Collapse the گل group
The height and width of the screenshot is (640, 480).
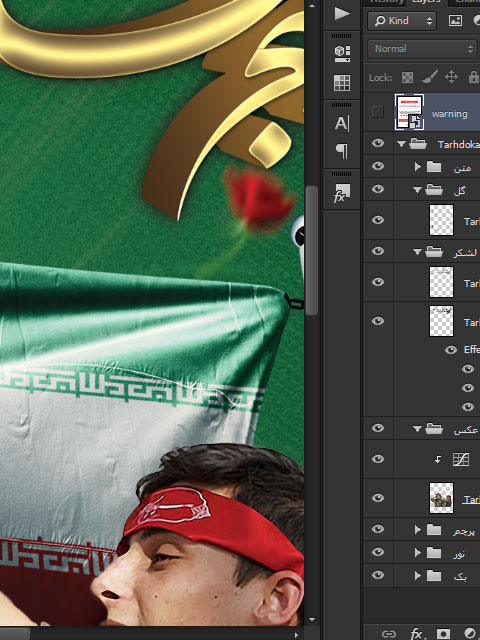[417, 190]
